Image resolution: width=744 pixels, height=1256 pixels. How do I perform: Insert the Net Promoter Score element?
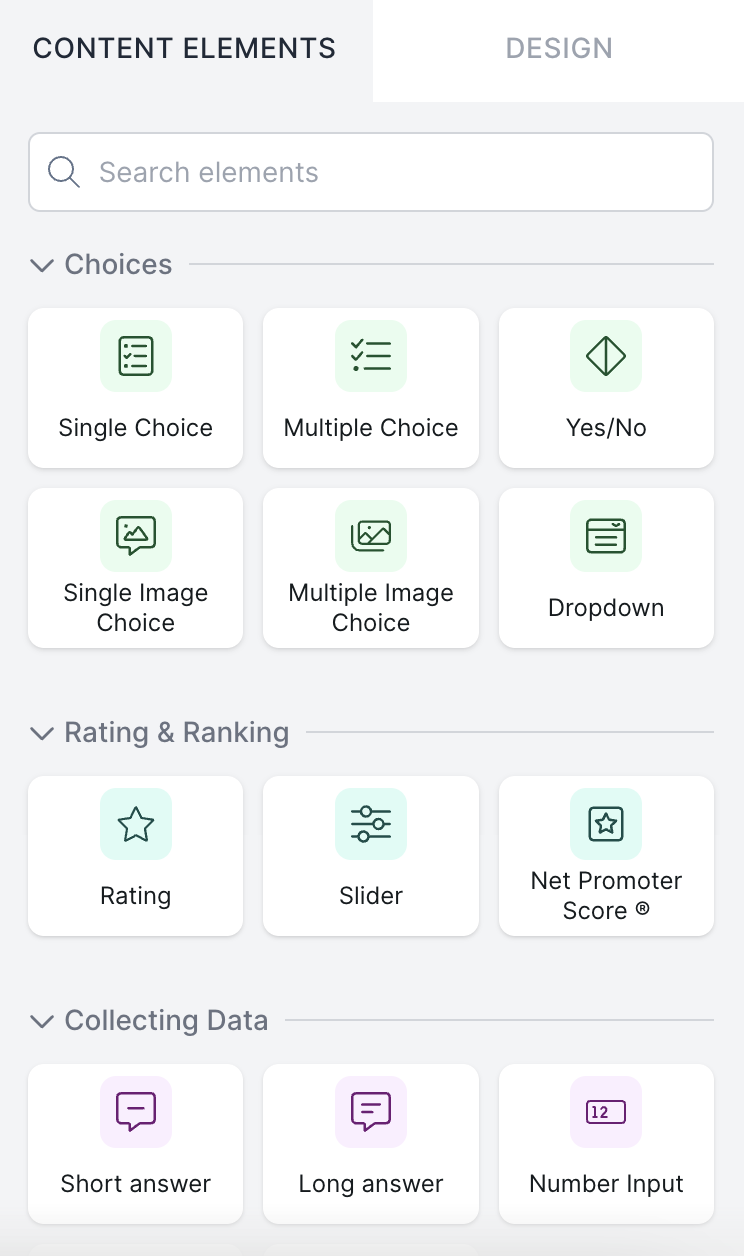(x=606, y=855)
